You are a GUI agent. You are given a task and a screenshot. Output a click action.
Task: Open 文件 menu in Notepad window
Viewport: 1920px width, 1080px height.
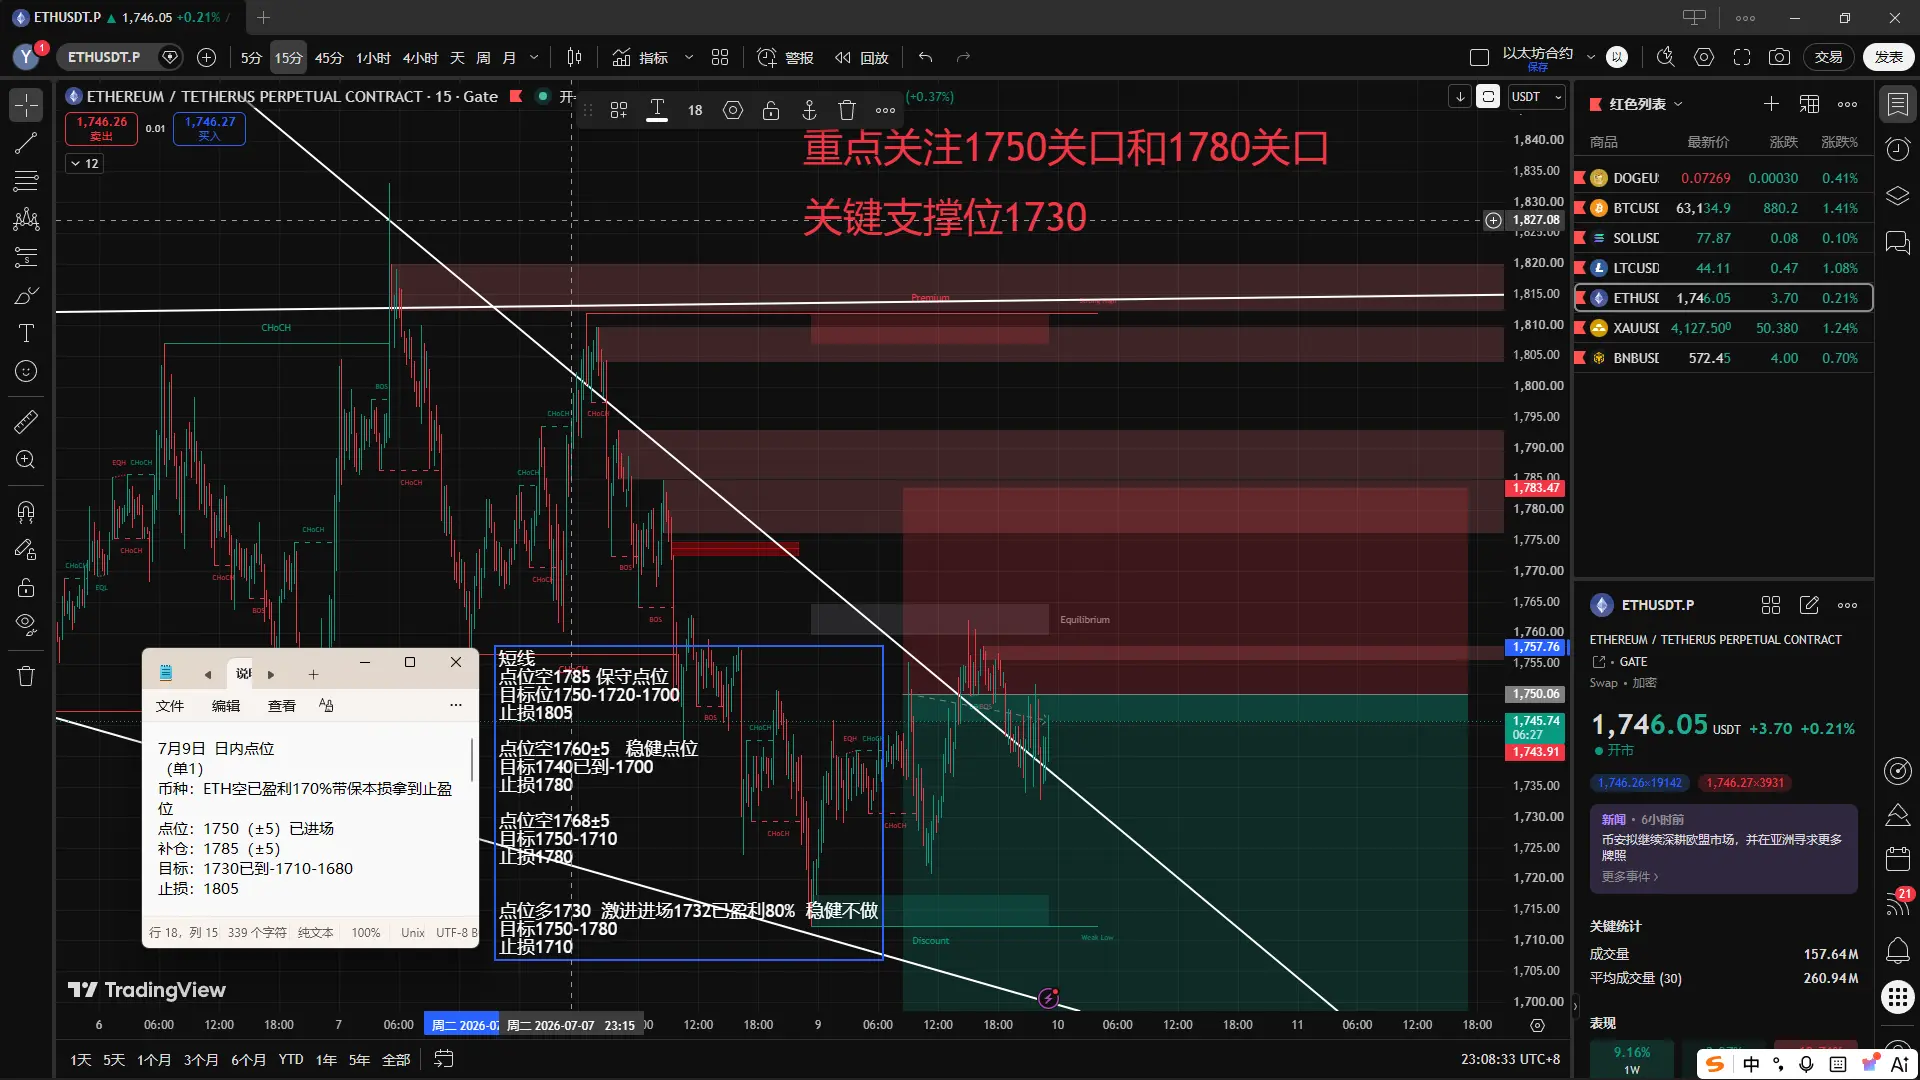[x=170, y=706]
